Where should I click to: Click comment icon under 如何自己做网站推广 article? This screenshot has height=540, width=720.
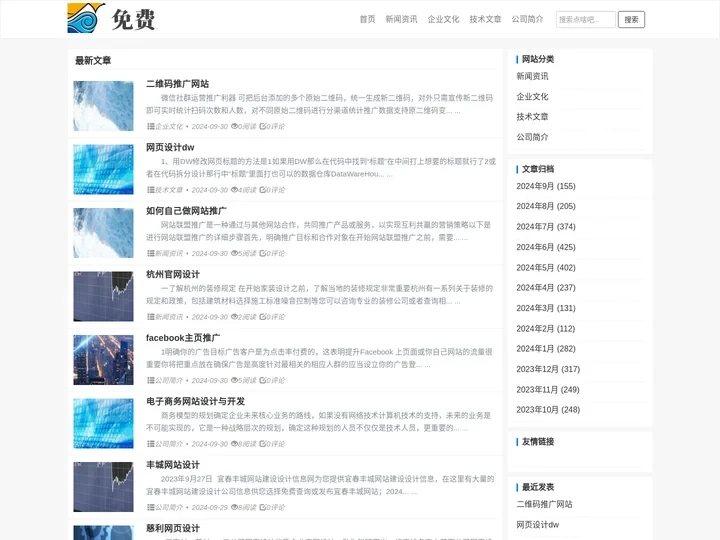tap(263, 253)
